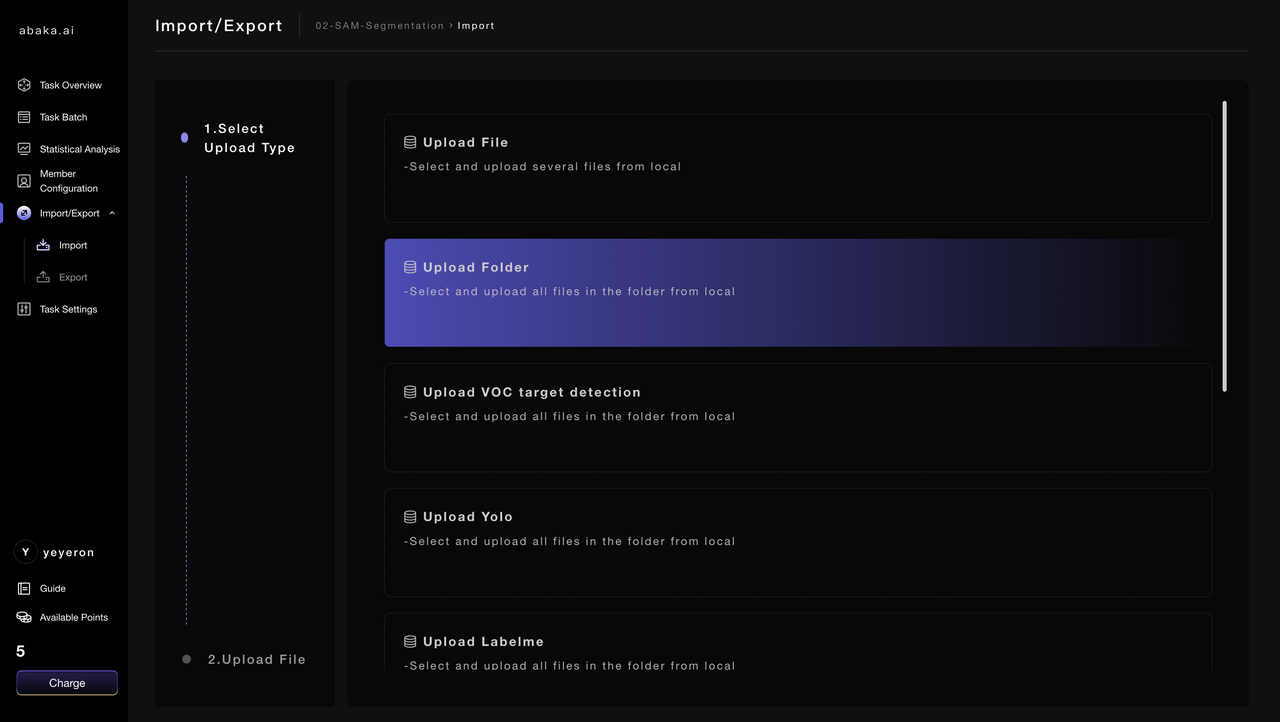Open the yeyeron user profile avatar
Screen dimensions: 1280x722
click(x=25, y=552)
